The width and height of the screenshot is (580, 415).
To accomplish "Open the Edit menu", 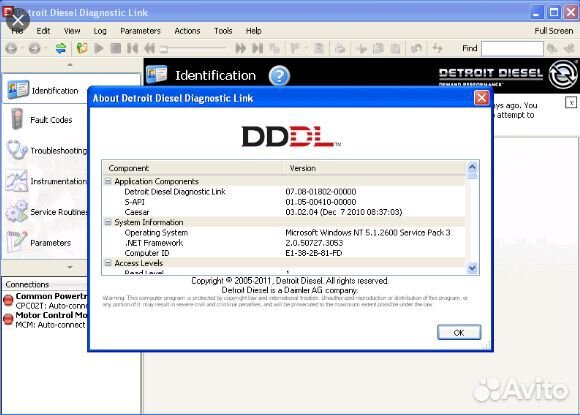I will [x=43, y=31].
